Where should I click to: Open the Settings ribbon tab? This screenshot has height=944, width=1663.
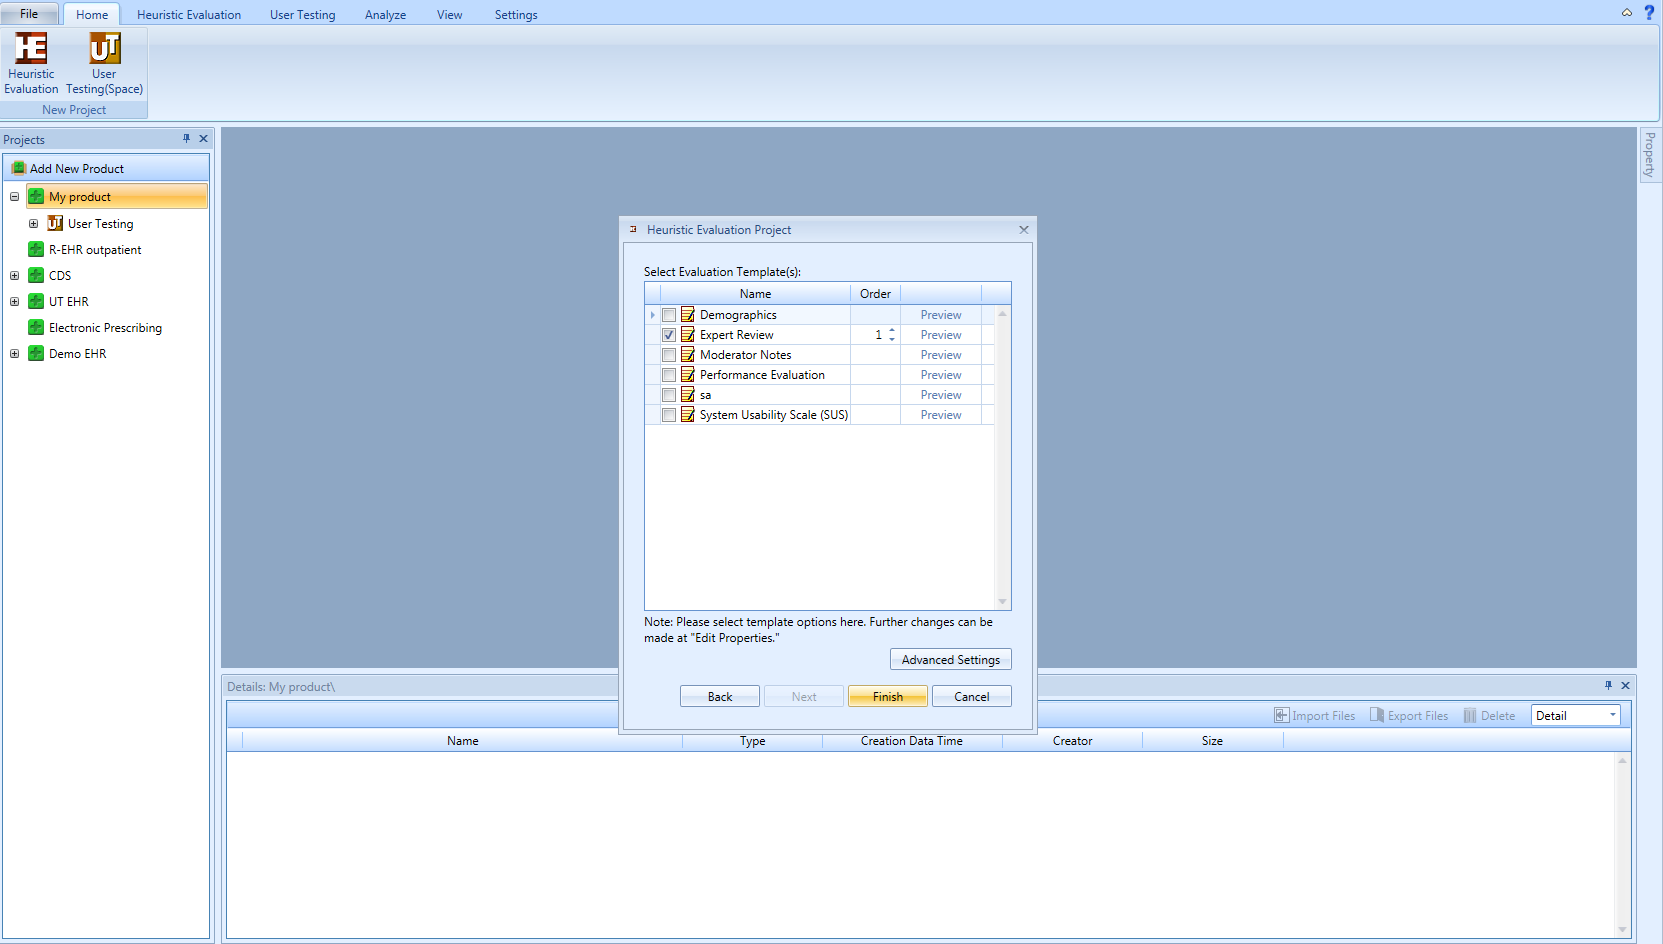(x=515, y=15)
